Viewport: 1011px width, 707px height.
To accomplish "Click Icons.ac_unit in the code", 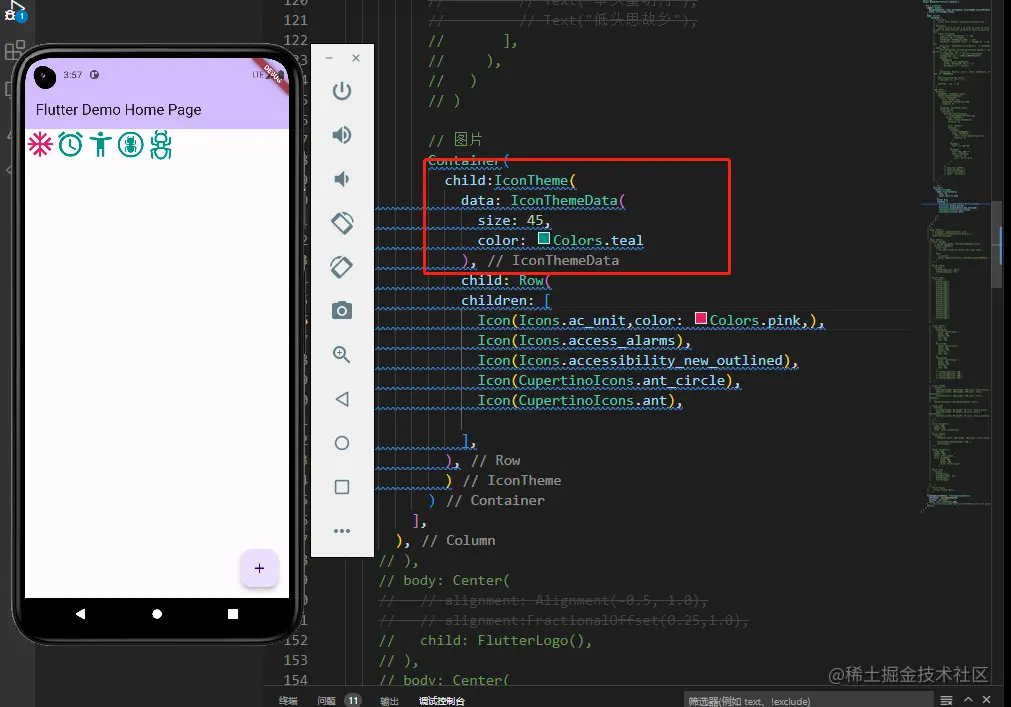I will pos(573,320).
